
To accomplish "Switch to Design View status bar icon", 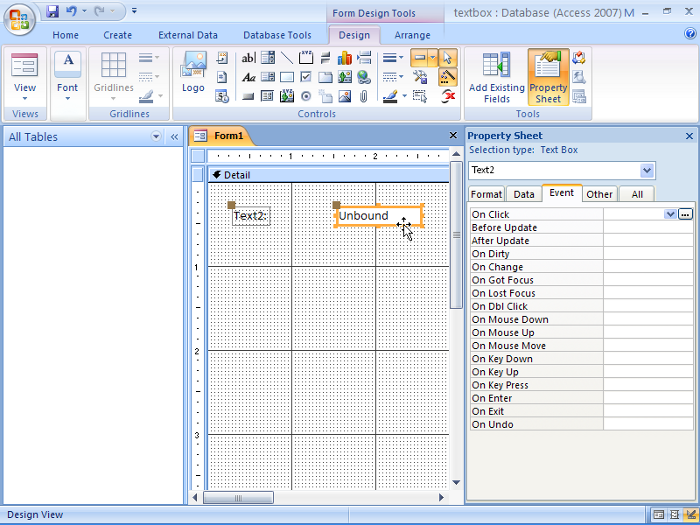I will pyautogui.click(x=692, y=515).
